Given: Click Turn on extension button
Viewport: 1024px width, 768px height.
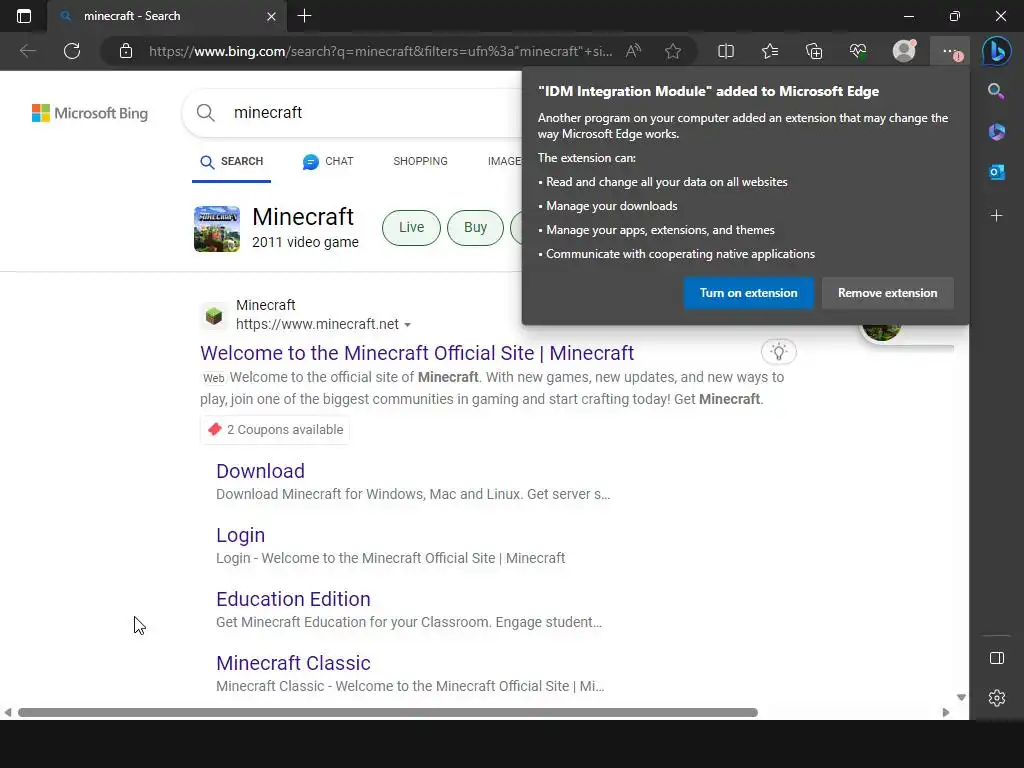Looking at the screenshot, I should 748,293.
